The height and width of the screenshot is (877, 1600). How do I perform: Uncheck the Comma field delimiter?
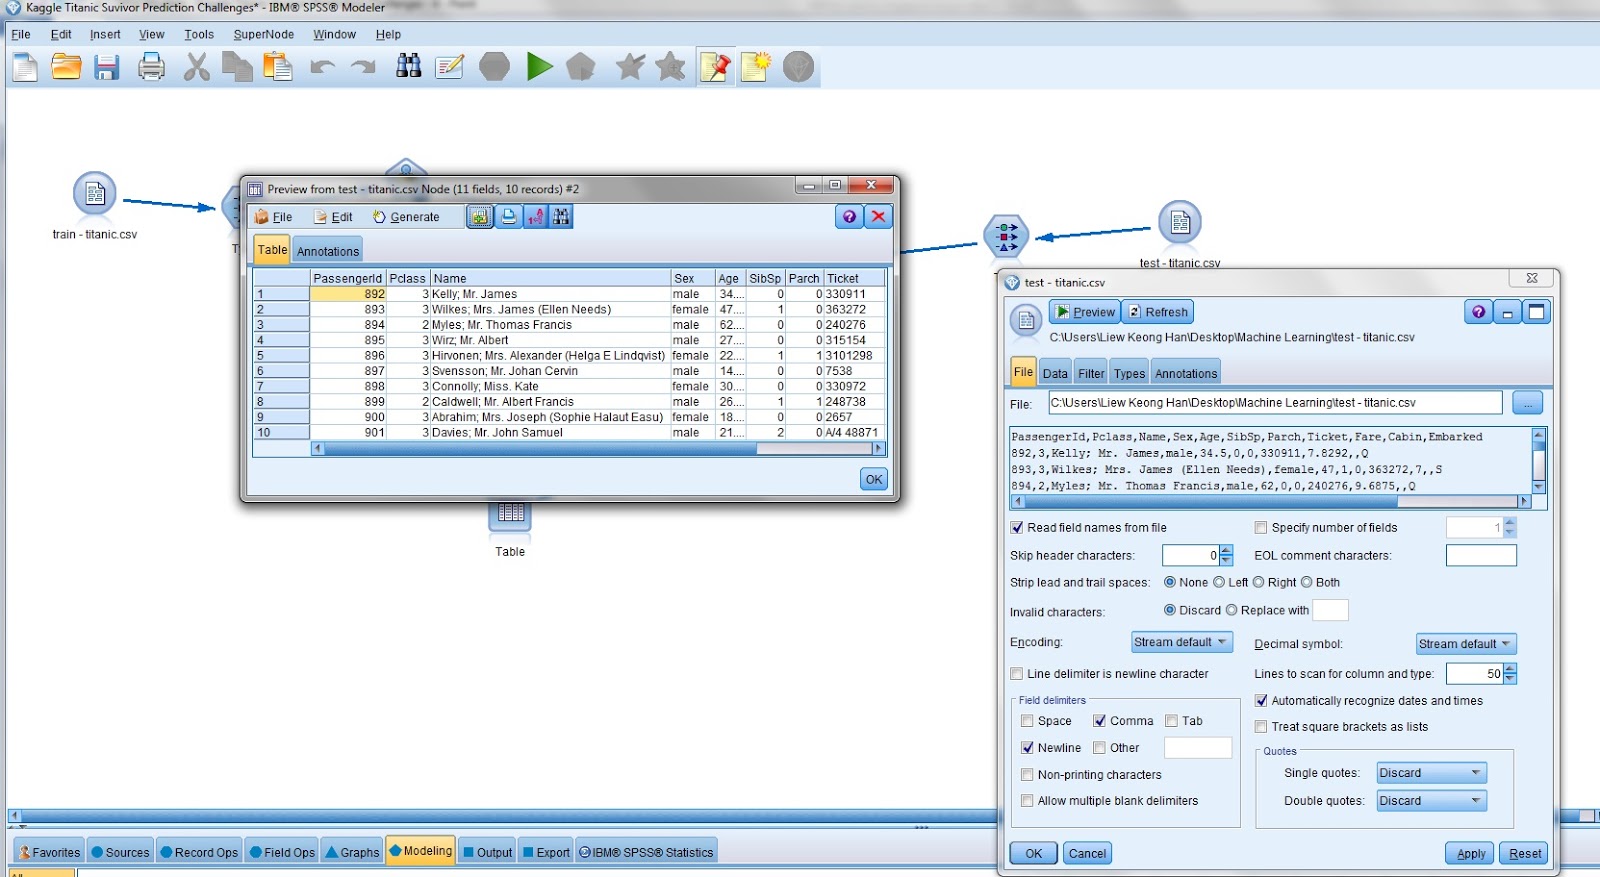pos(1100,721)
